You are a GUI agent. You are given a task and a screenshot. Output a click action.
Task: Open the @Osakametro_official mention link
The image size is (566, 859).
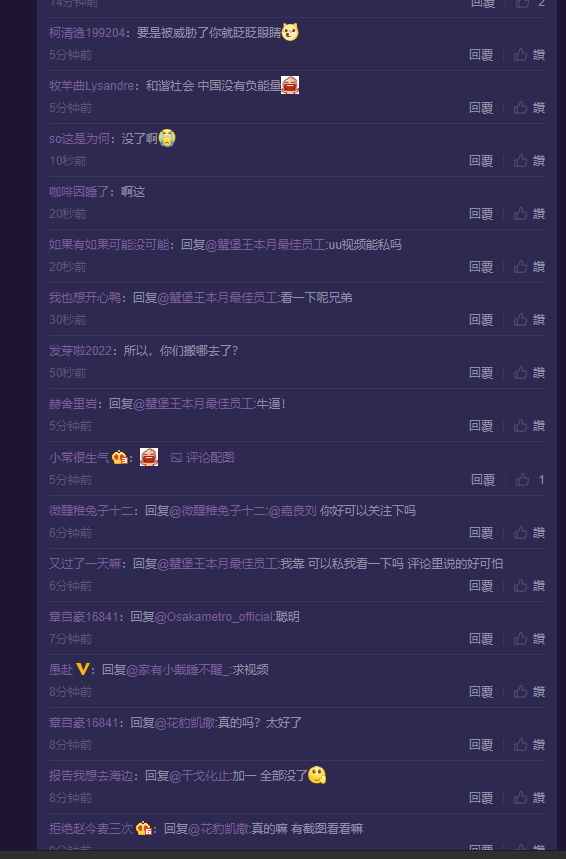click(x=214, y=616)
